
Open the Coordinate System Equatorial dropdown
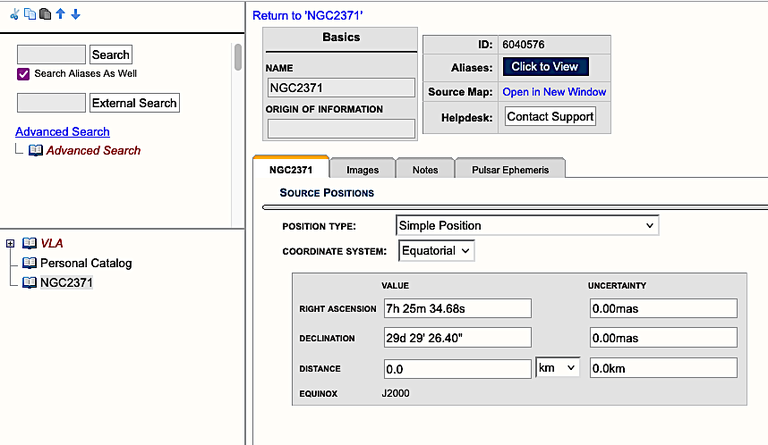436,251
